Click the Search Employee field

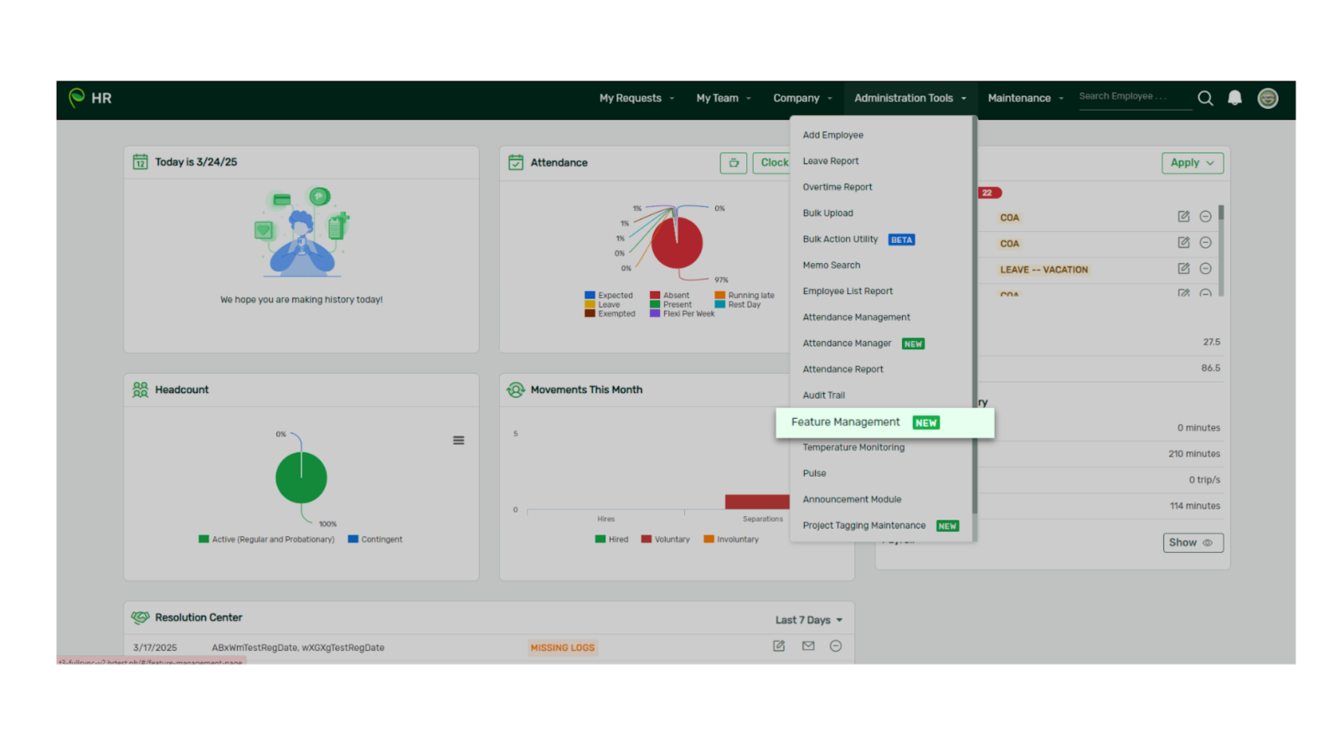[1135, 97]
